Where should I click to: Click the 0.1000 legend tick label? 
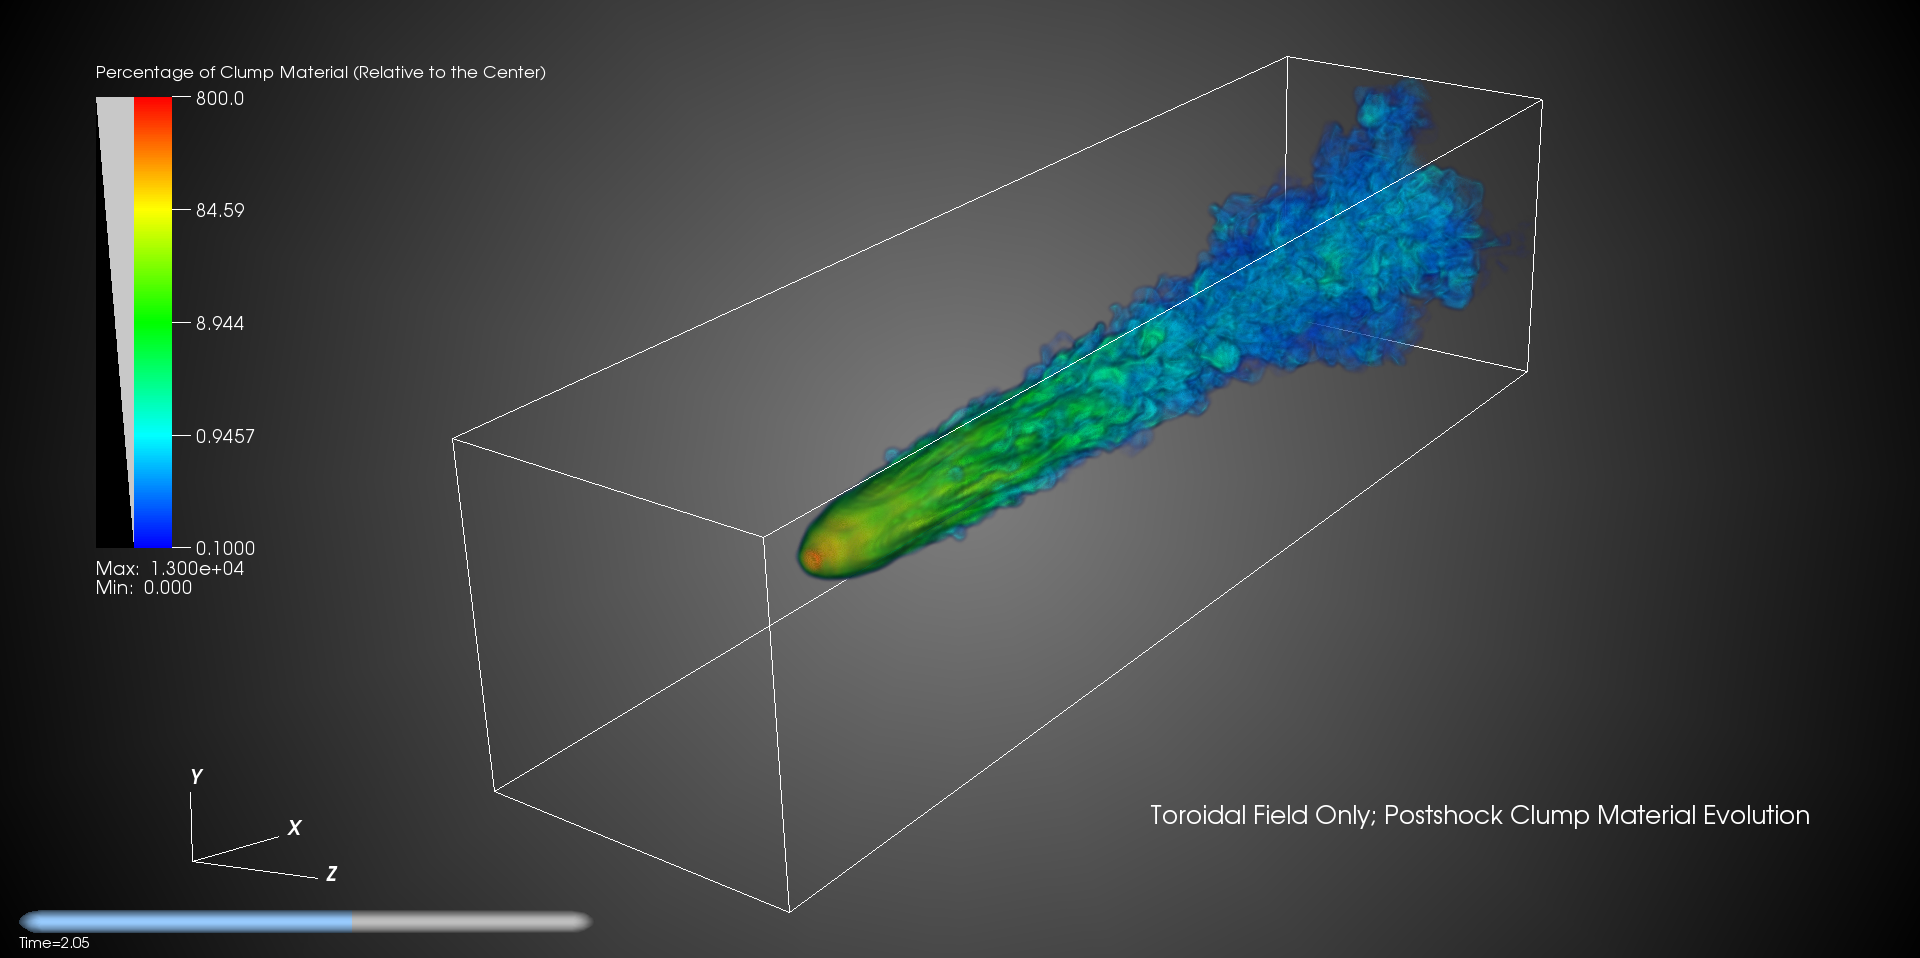click(x=224, y=549)
